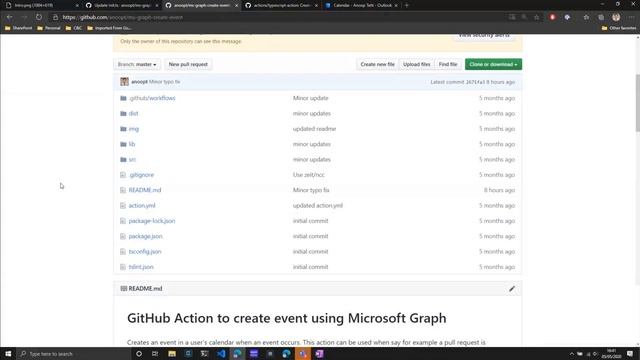Switch to actions/typescript-action tab
This screenshot has height=360, width=640.
click(x=281, y=5)
